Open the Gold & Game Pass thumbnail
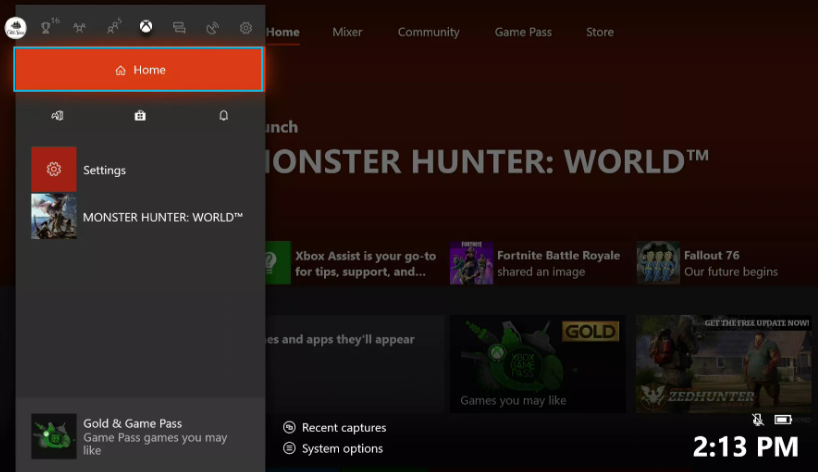This screenshot has width=818, height=472. [x=54, y=437]
